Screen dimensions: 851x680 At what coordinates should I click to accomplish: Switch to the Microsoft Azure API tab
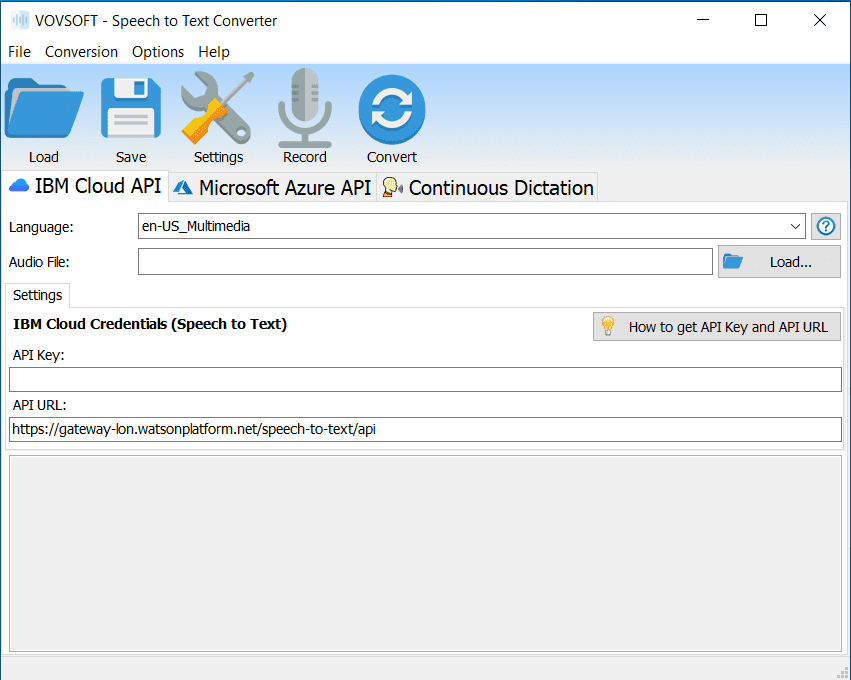[272, 187]
